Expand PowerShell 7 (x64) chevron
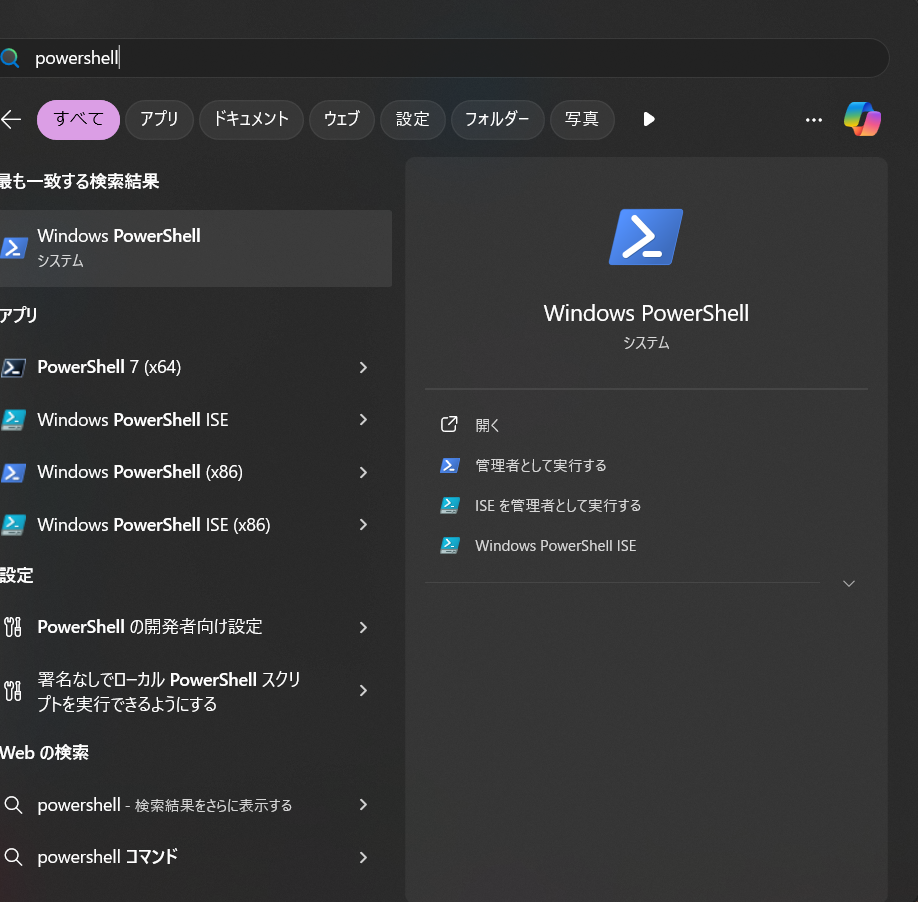 pos(363,368)
